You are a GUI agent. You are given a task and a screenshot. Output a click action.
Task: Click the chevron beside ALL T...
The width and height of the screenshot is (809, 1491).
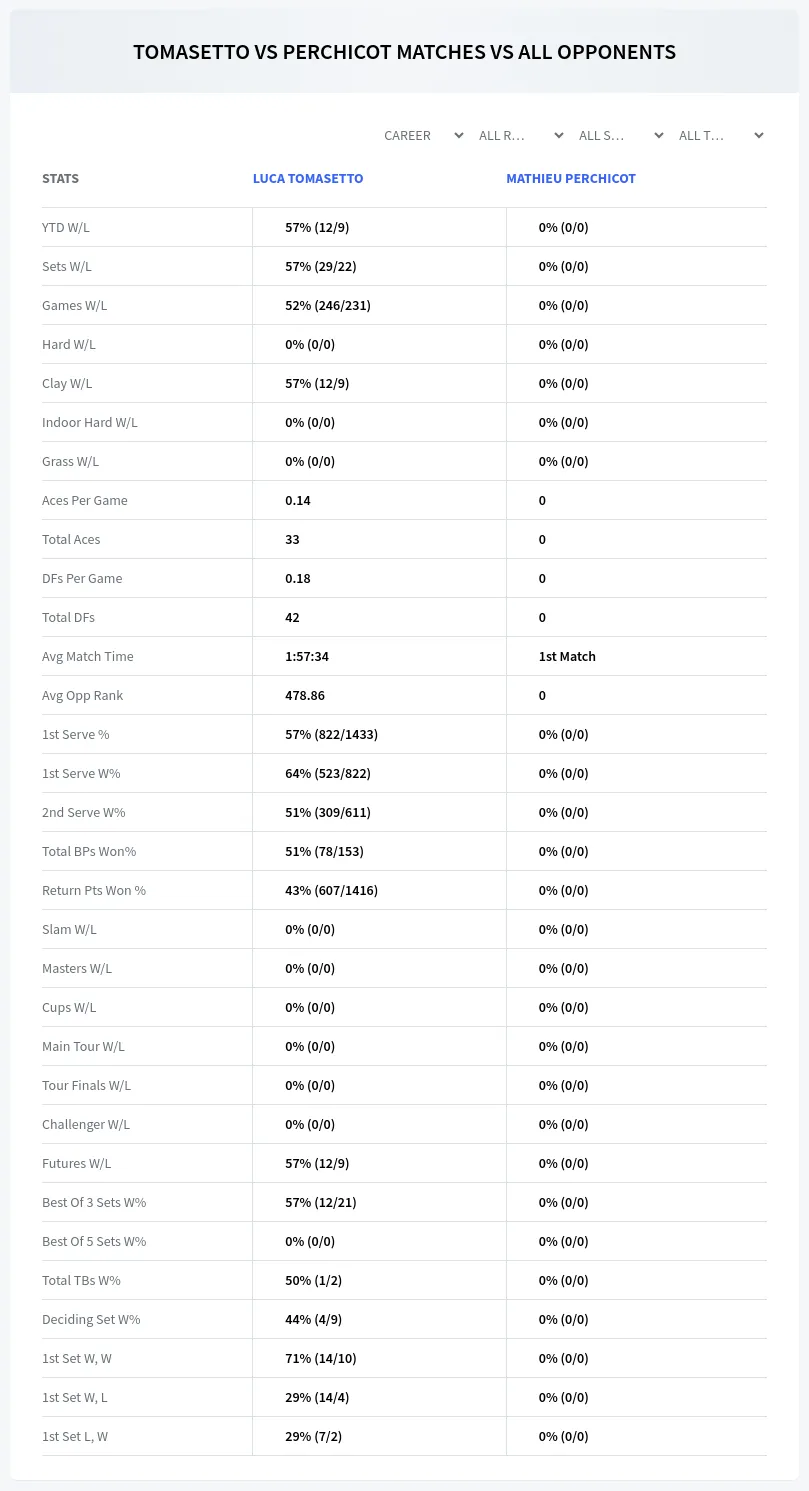click(758, 136)
